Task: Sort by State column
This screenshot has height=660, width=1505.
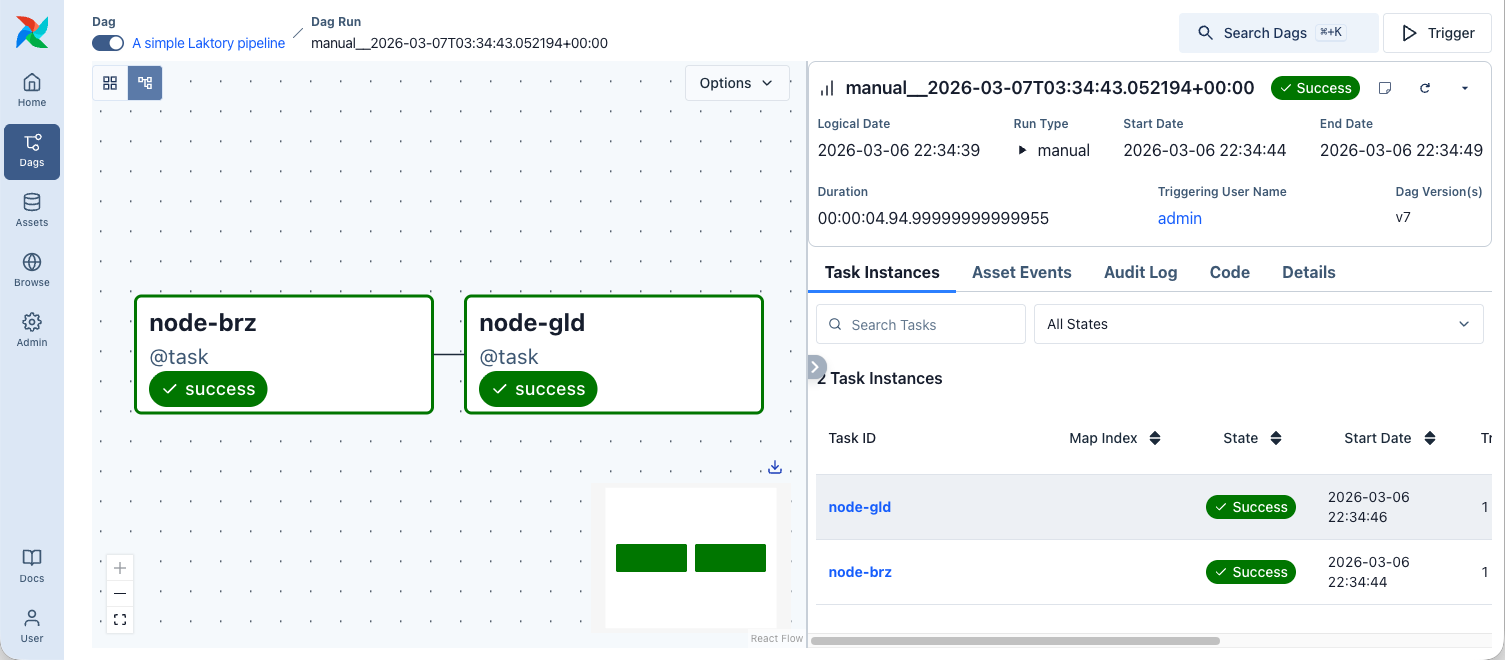Action: [1275, 438]
